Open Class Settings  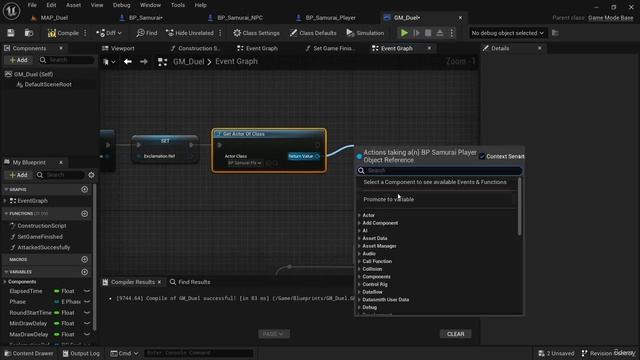coord(256,33)
